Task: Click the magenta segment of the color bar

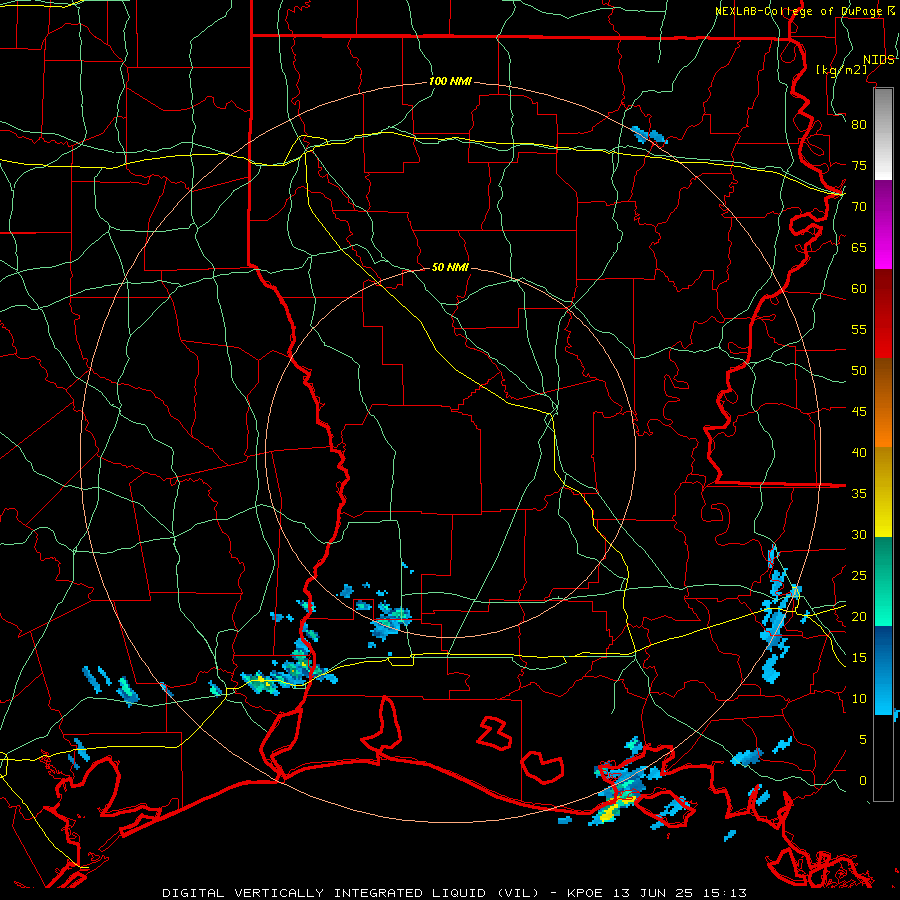Action: (x=883, y=225)
